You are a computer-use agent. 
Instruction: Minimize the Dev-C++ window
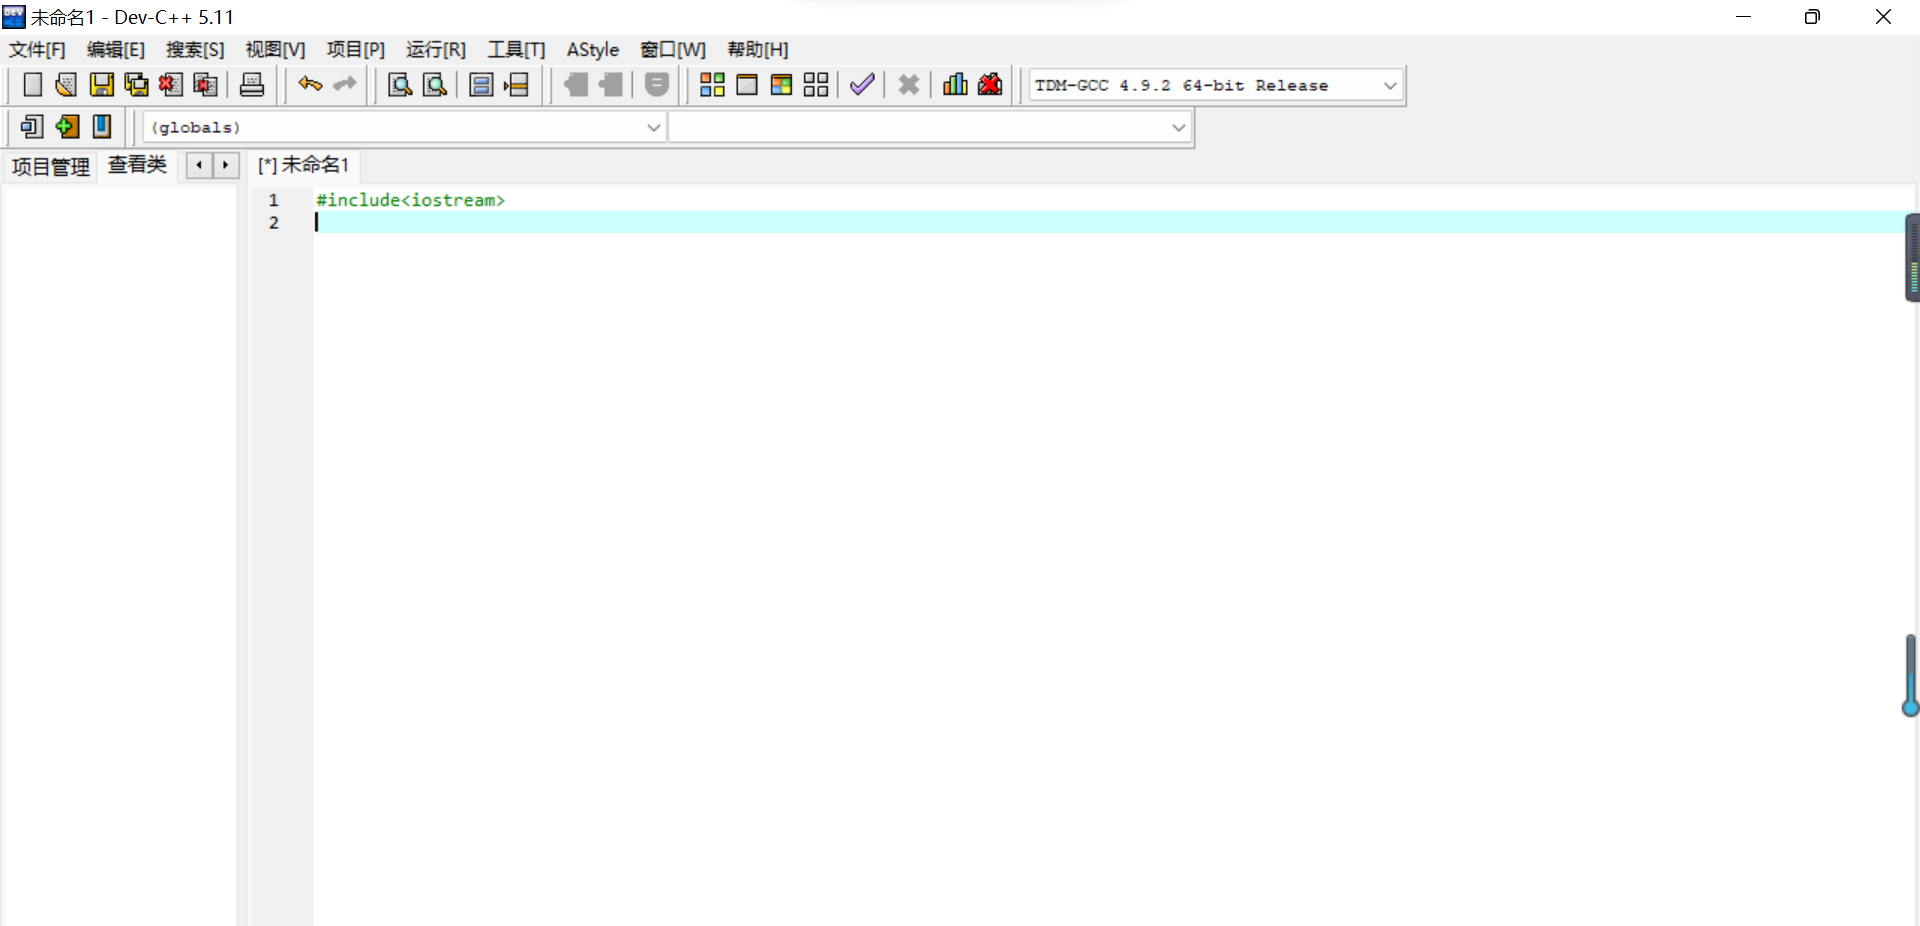[1743, 17]
